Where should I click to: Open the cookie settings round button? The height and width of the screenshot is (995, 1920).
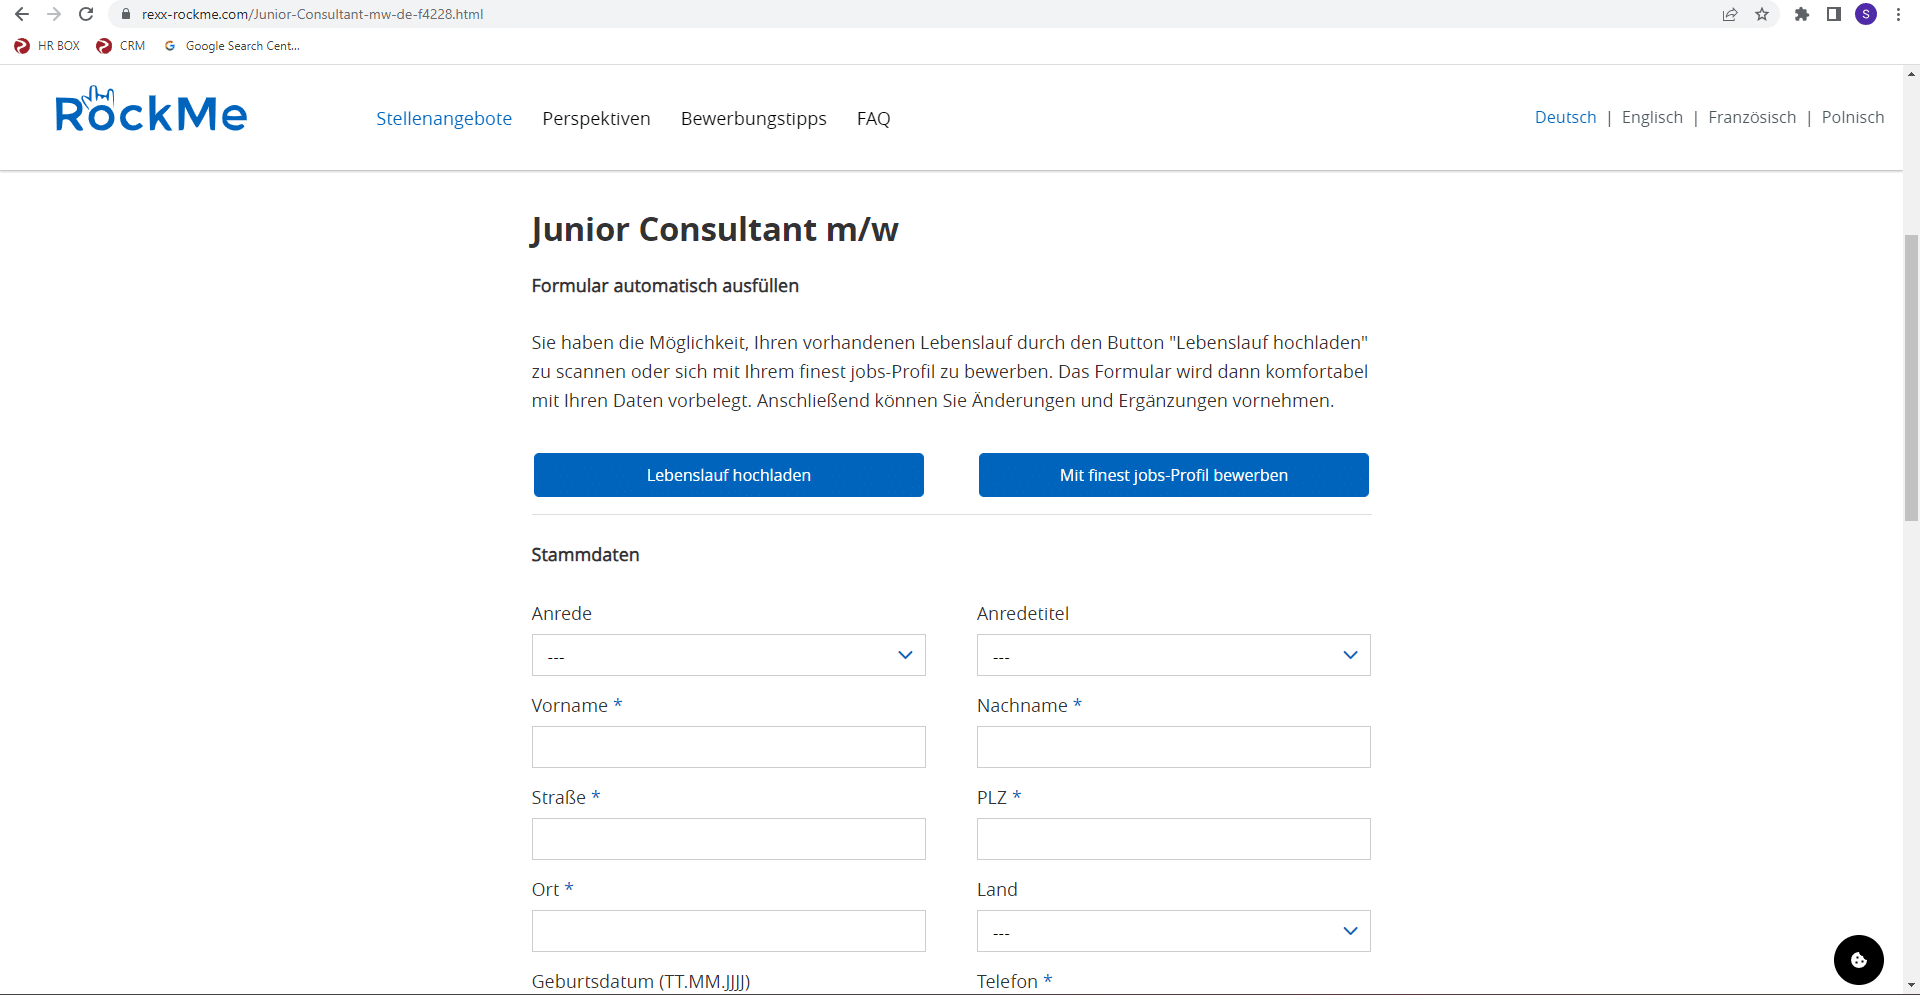[x=1858, y=960]
